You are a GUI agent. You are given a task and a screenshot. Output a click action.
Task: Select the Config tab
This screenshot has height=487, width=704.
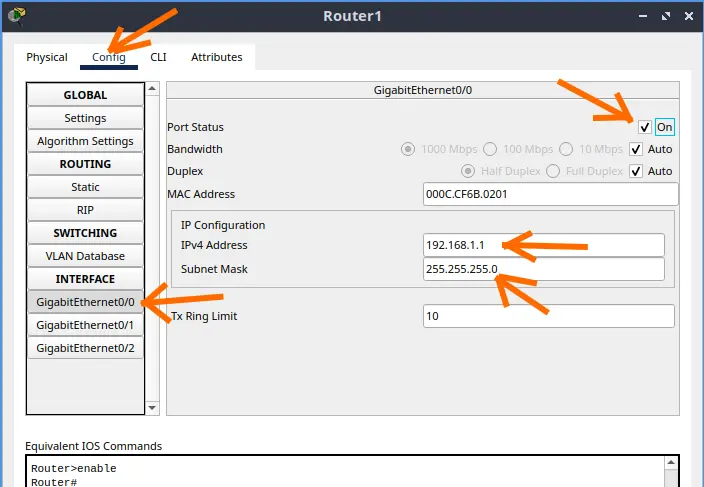[108, 57]
